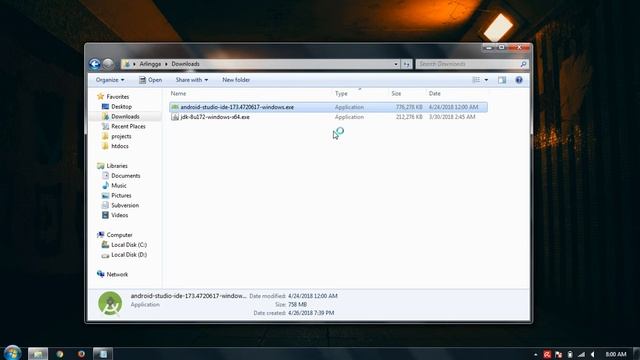Go back with the Back arrow button
This screenshot has height=360, width=640.
(x=95, y=64)
